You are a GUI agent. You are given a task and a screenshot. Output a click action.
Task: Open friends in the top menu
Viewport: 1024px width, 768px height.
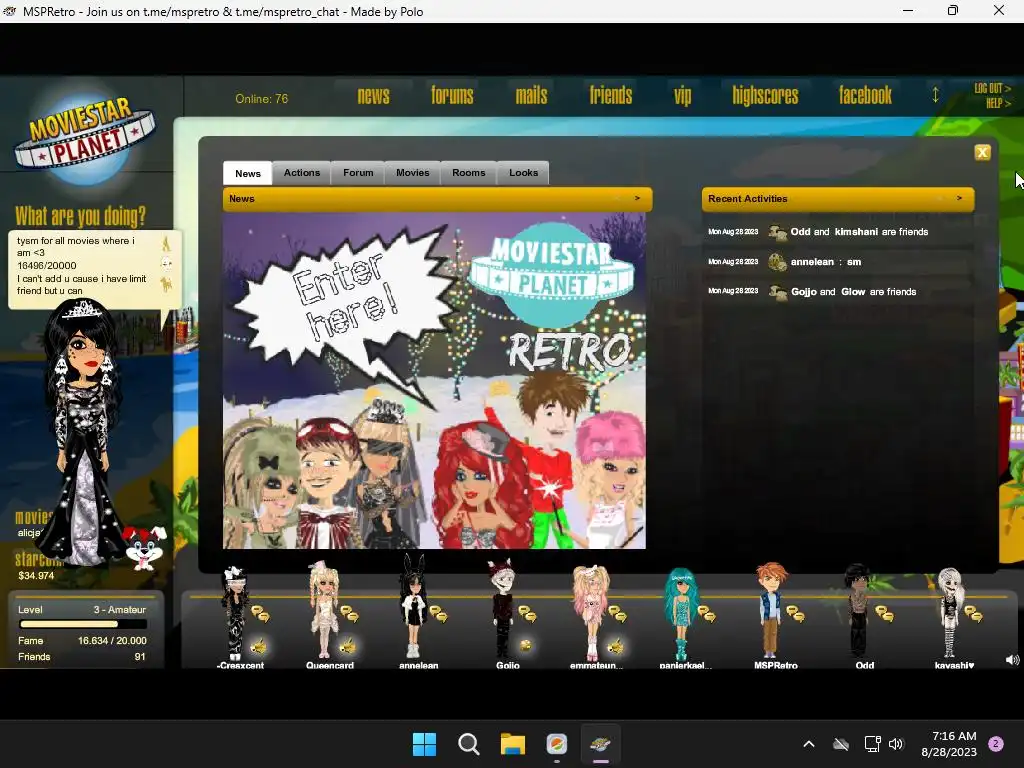(x=611, y=95)
